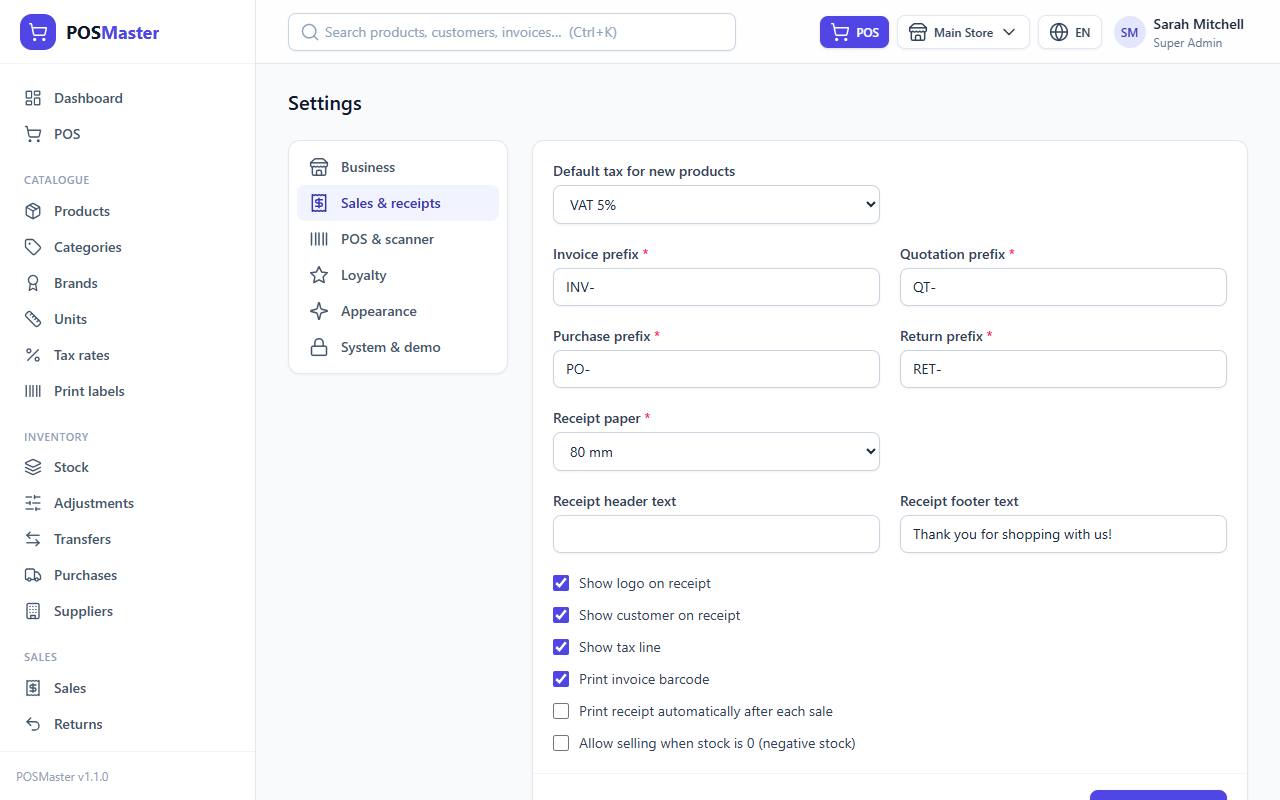Click the Adjustments sliders icon

coord(33,503)
